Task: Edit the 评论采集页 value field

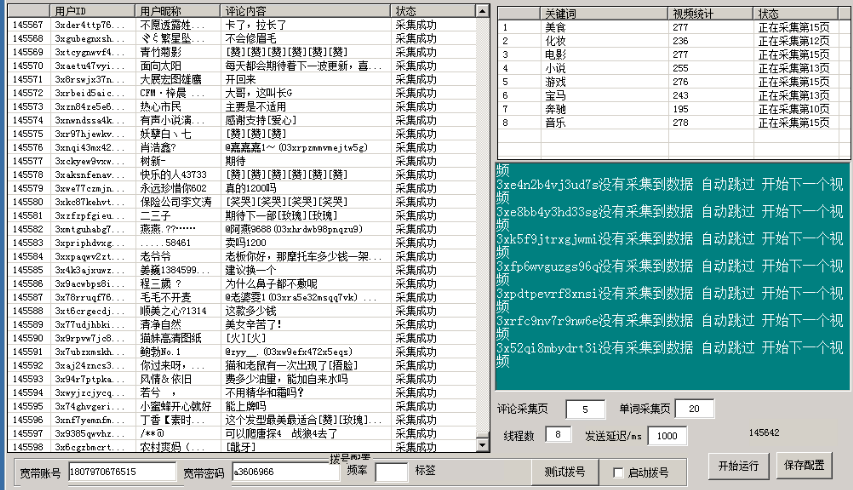Action: 585,409
